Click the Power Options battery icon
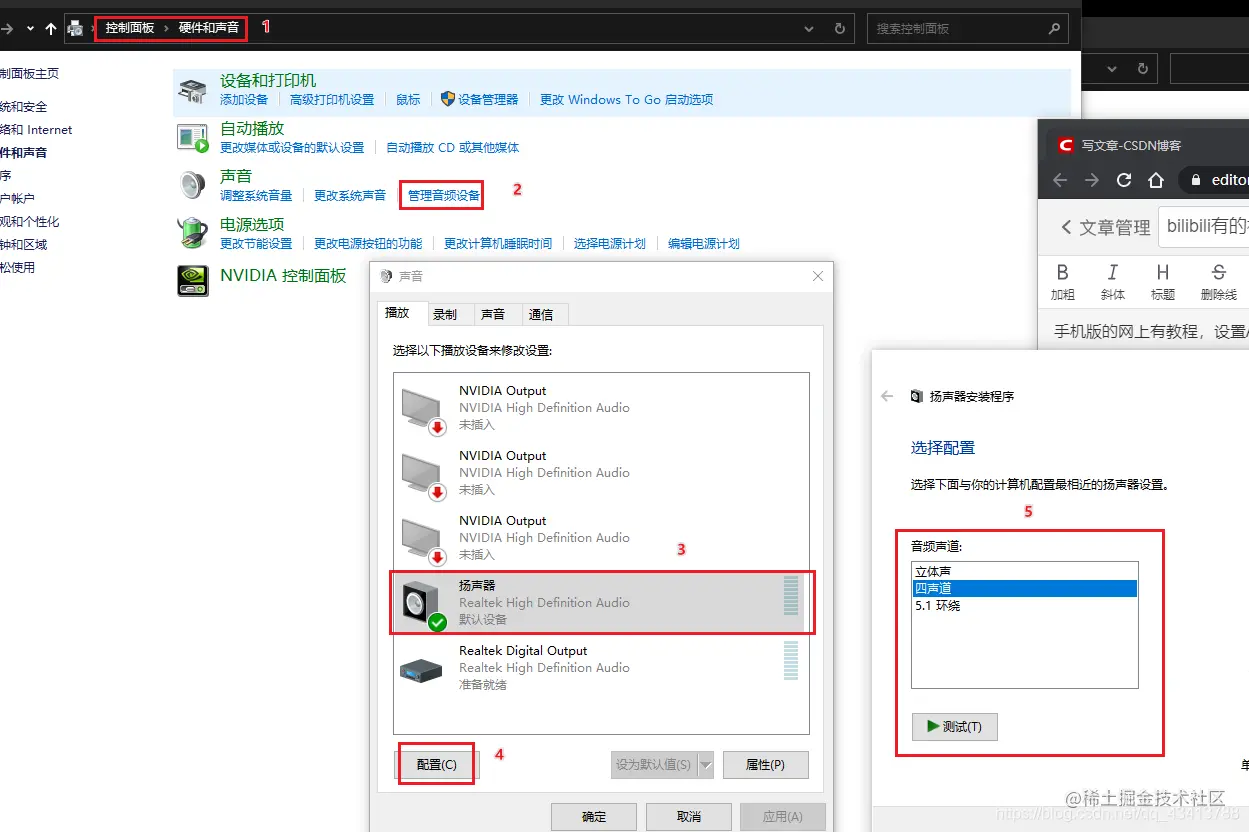1249x832 pixels. pos(192,233)
